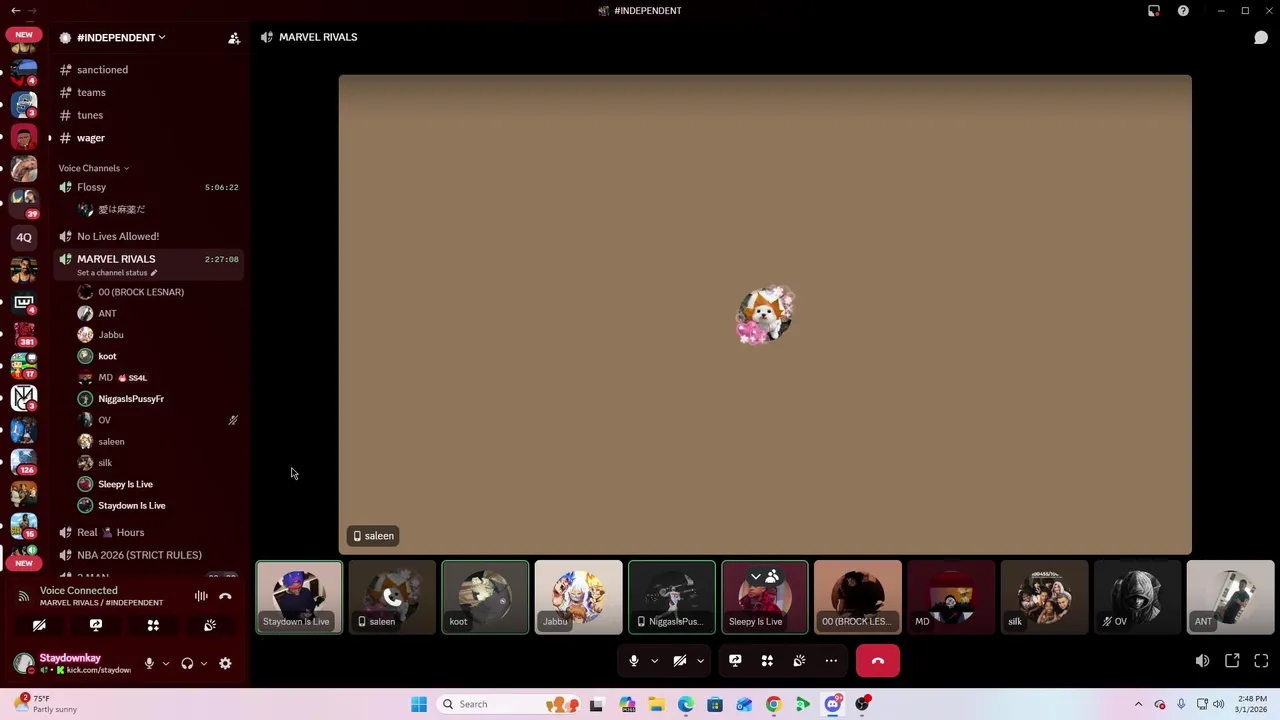Open input device arrow in the user panel
1280x720 pixels.
click(x=166, y=663)
